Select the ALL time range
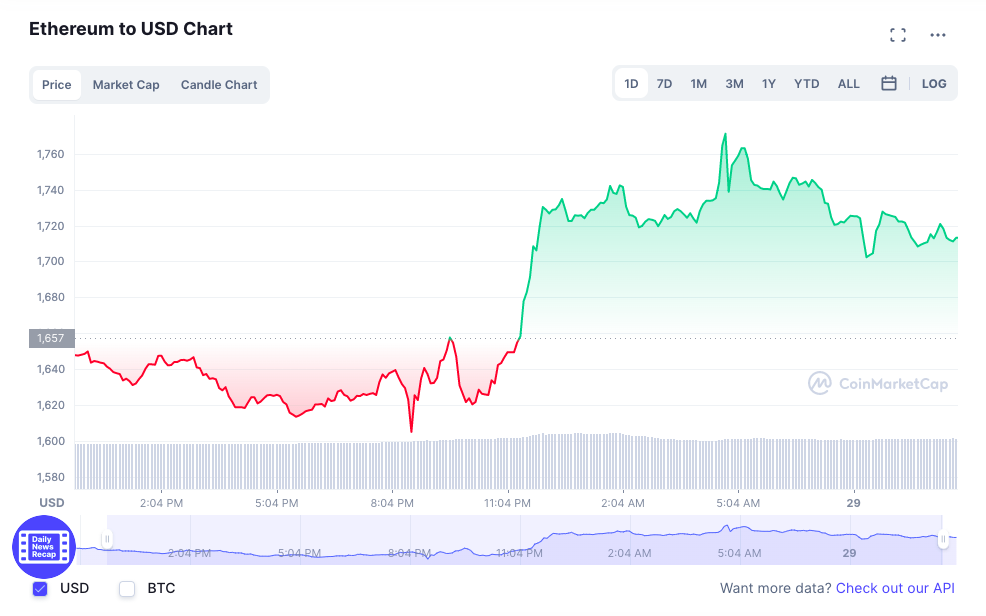This screenshot has height=616, width=986. pyautogui.click(x=848, y=84)
